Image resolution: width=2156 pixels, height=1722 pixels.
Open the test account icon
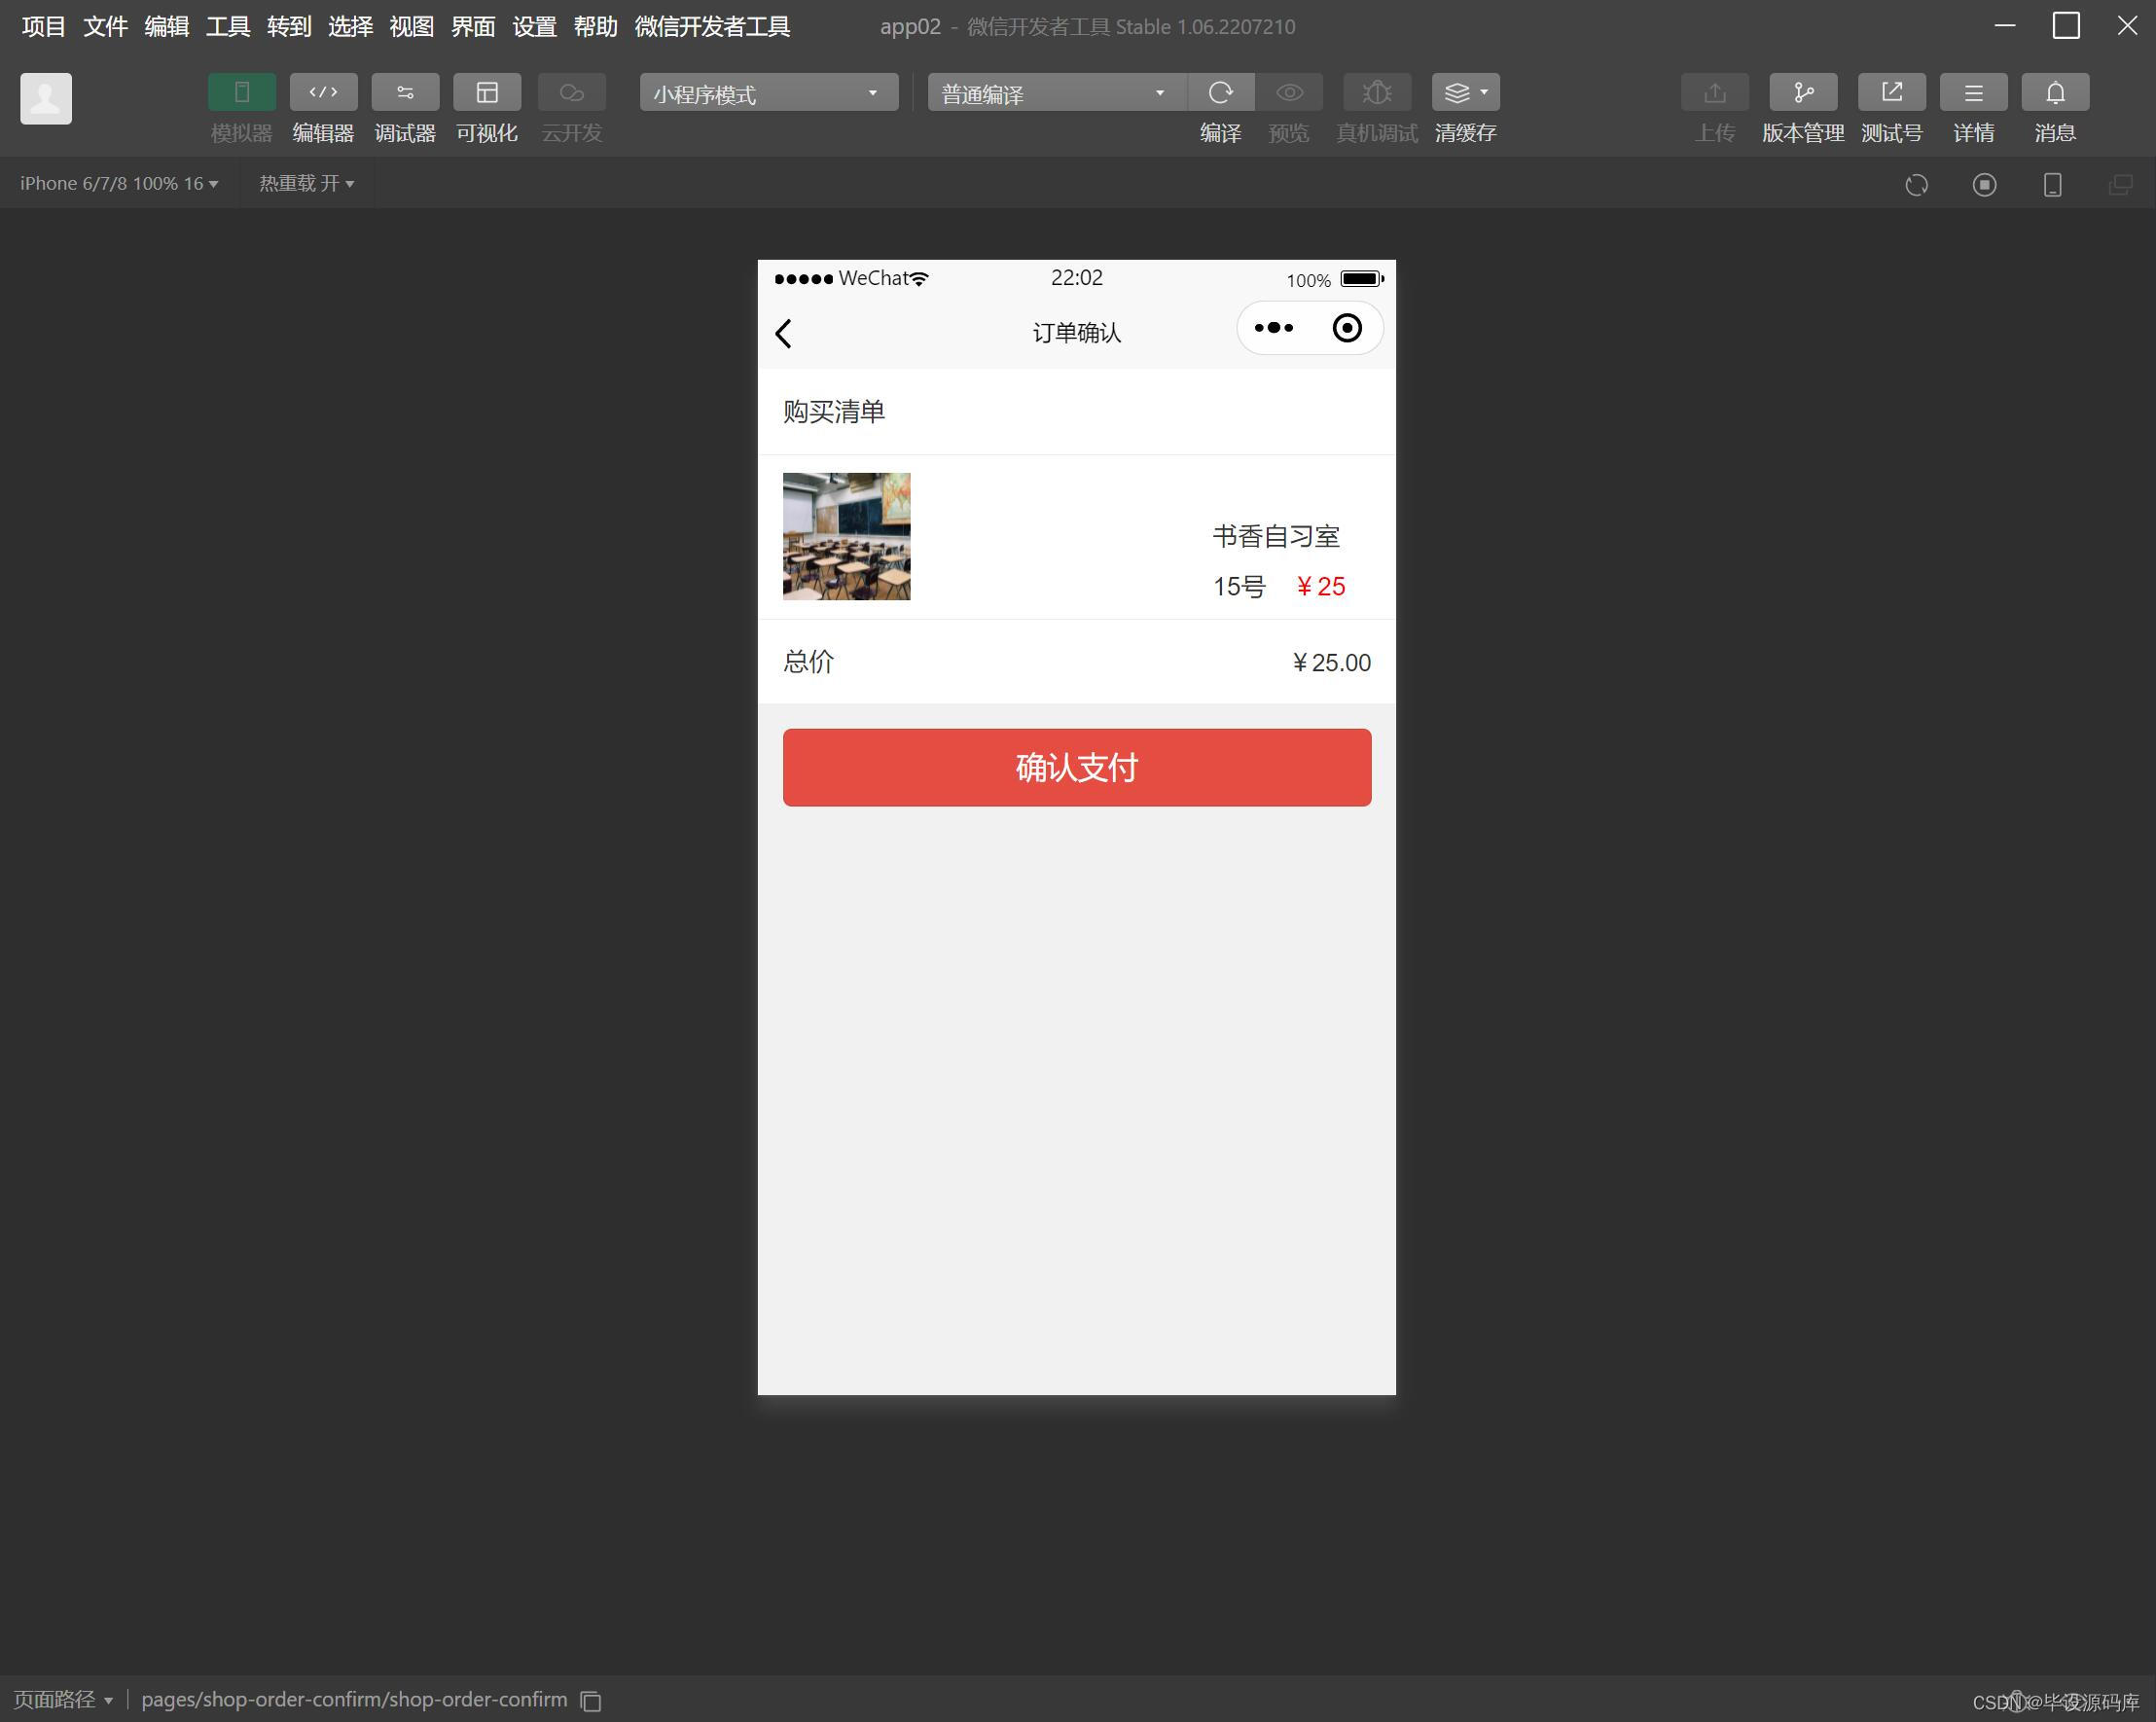(1890, 92)
